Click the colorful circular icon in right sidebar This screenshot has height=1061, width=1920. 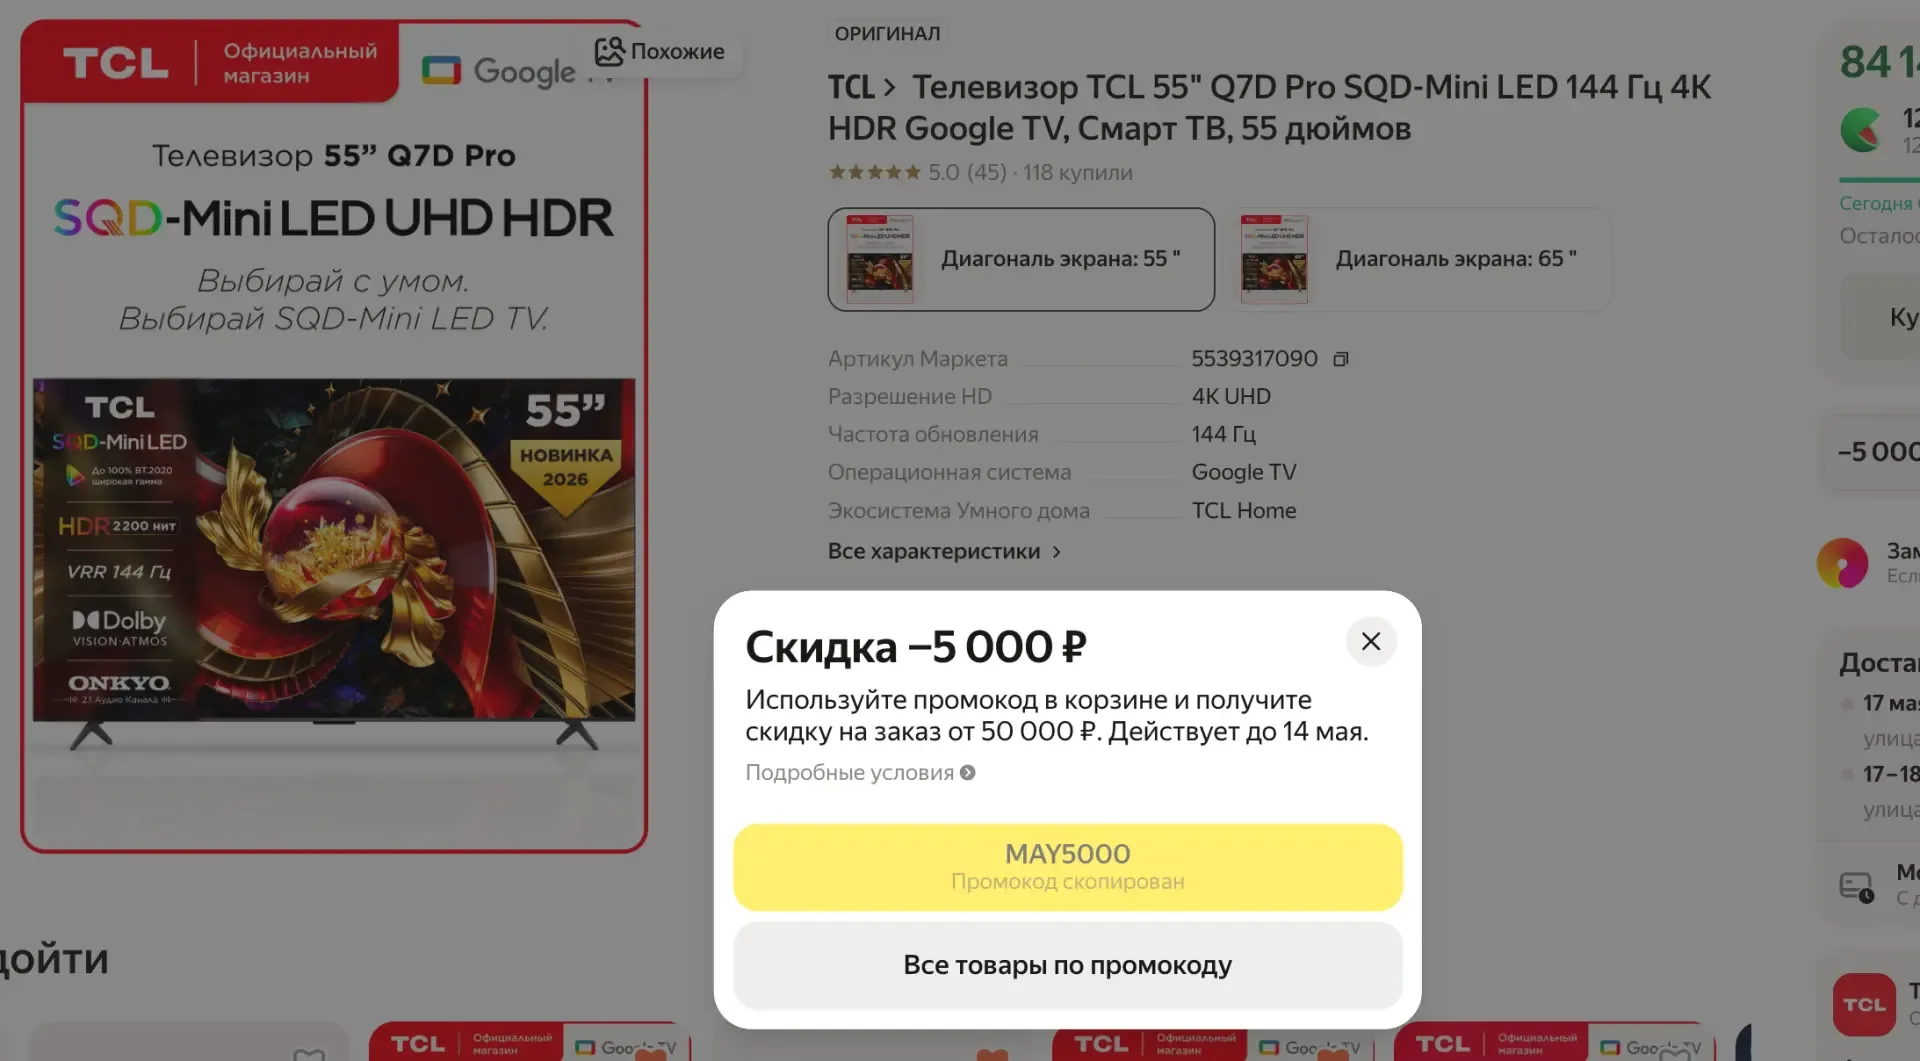1843,563
